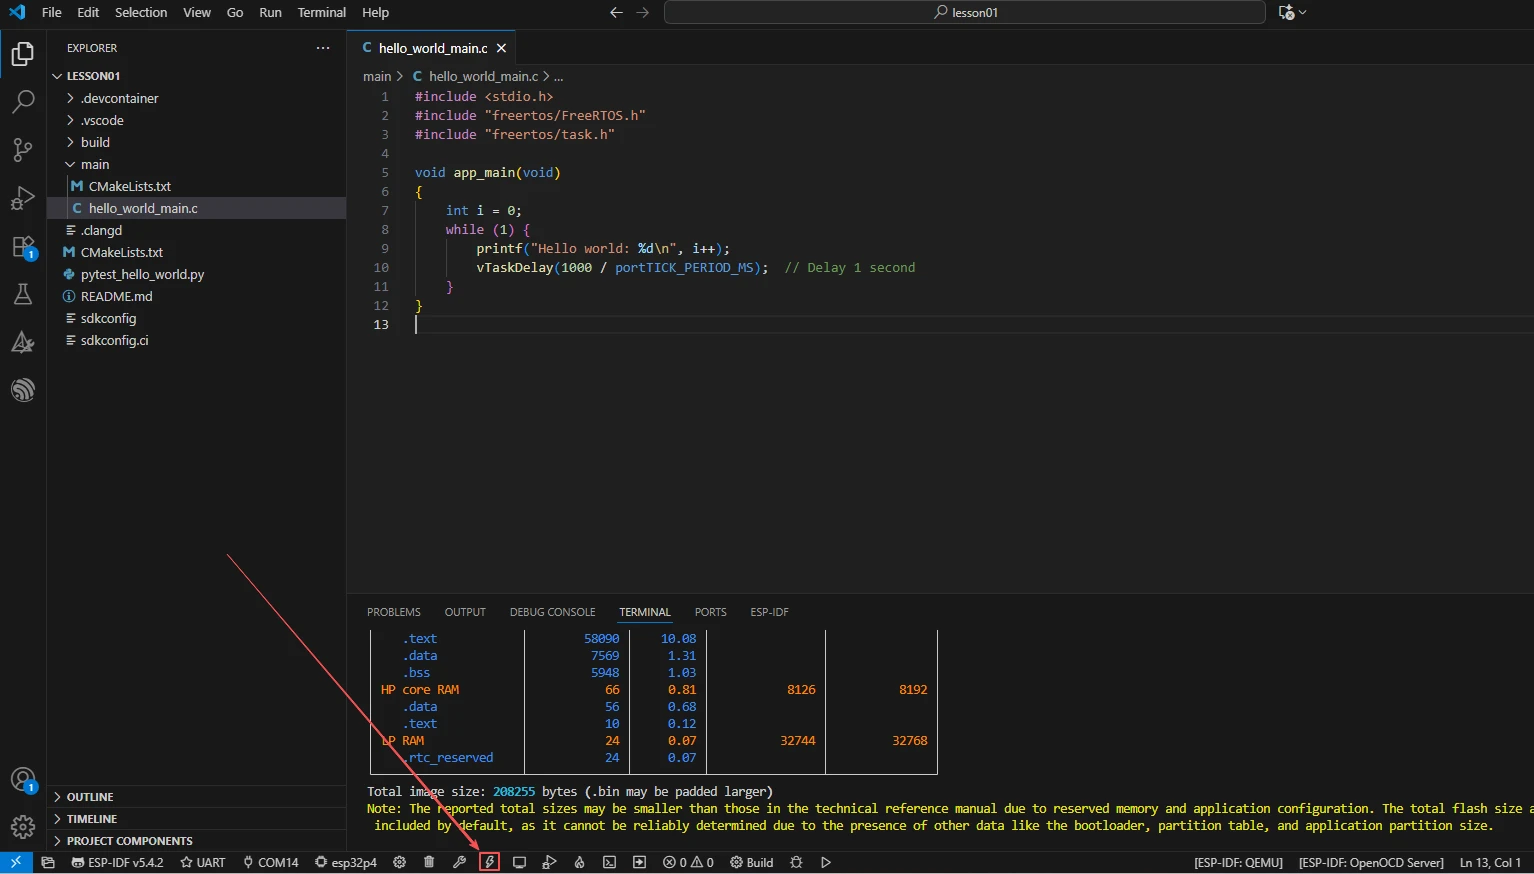Click the ESP-IDF flash device lightning icon
This screenshot has width=1534, height=874.
click(489, 862)
